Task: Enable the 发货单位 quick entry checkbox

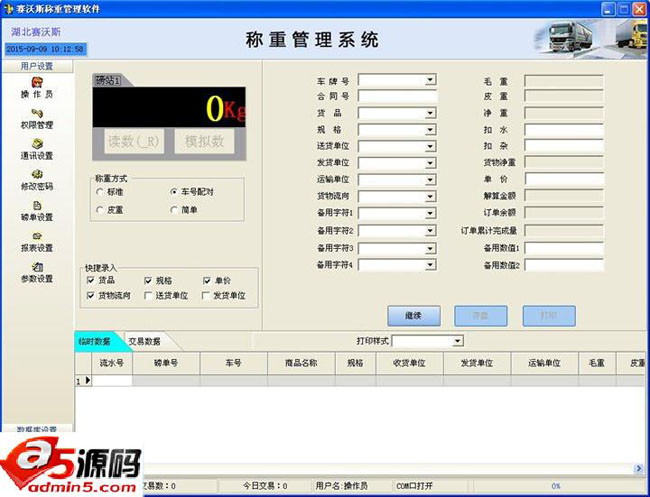Action: click(206, 295)
